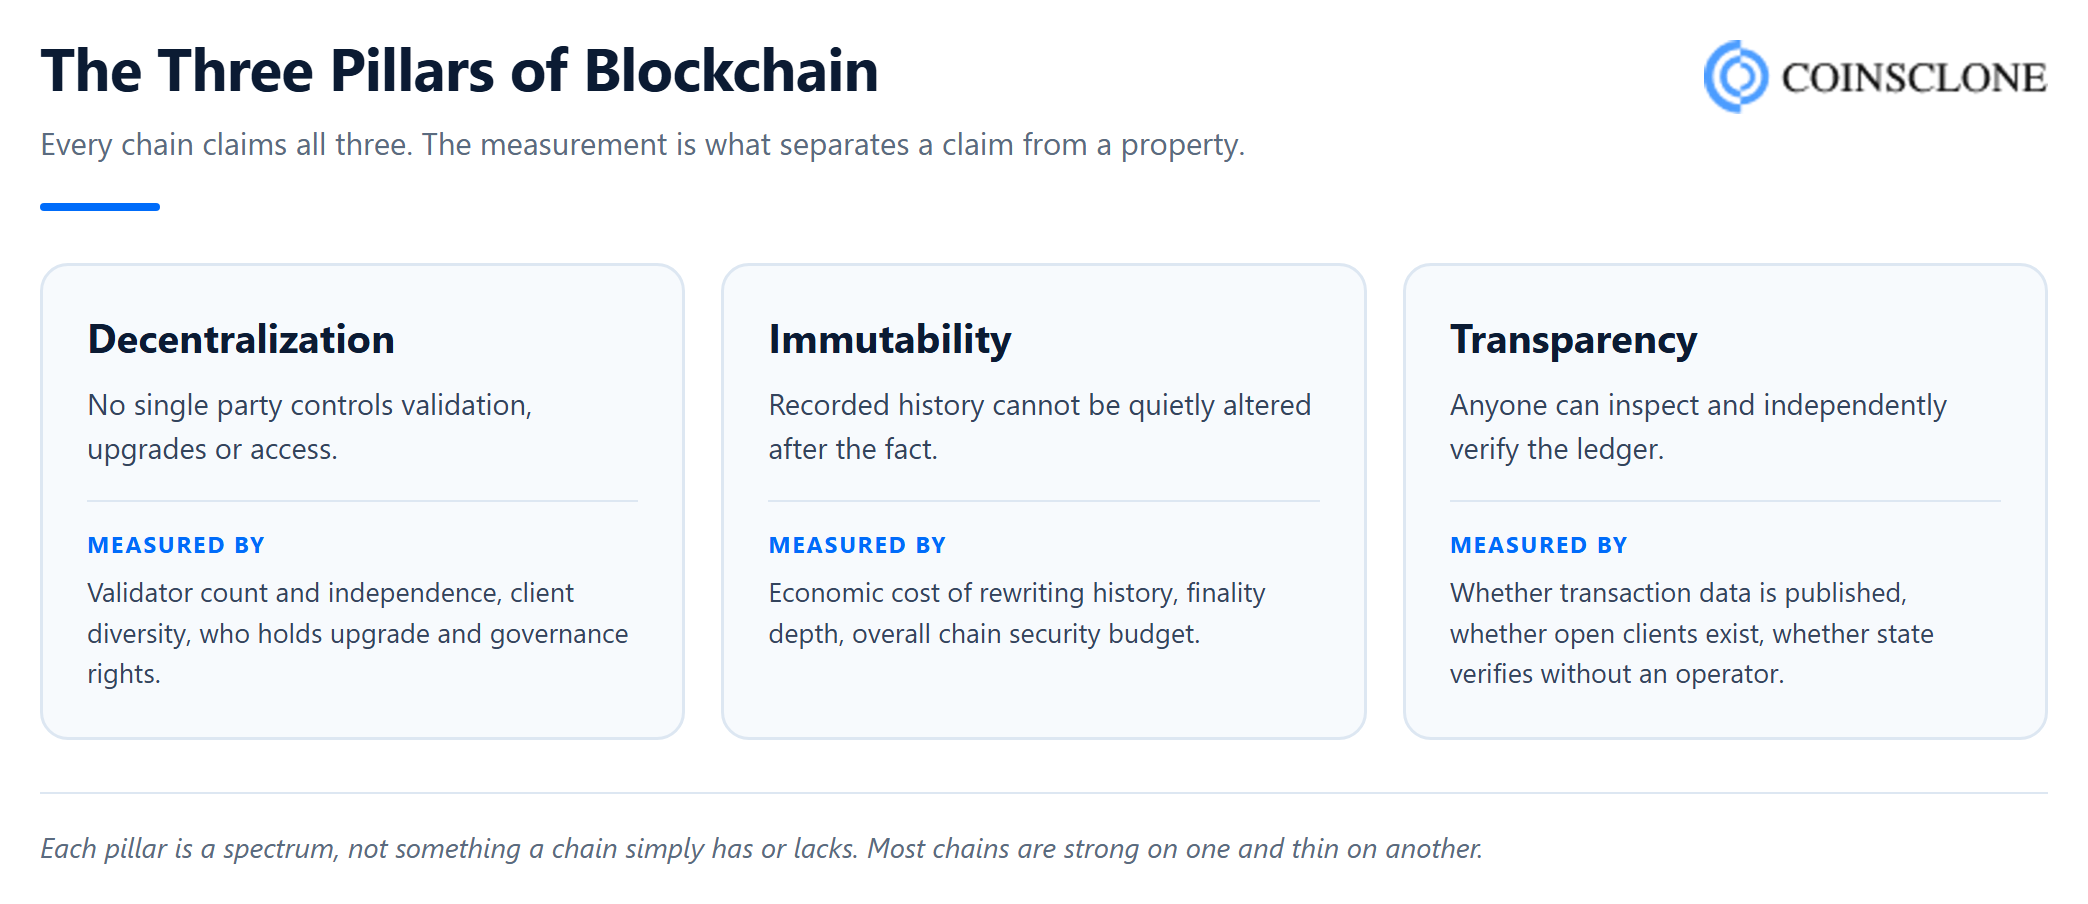Click the horizontal rule above the footnote

coord(1044,793)
